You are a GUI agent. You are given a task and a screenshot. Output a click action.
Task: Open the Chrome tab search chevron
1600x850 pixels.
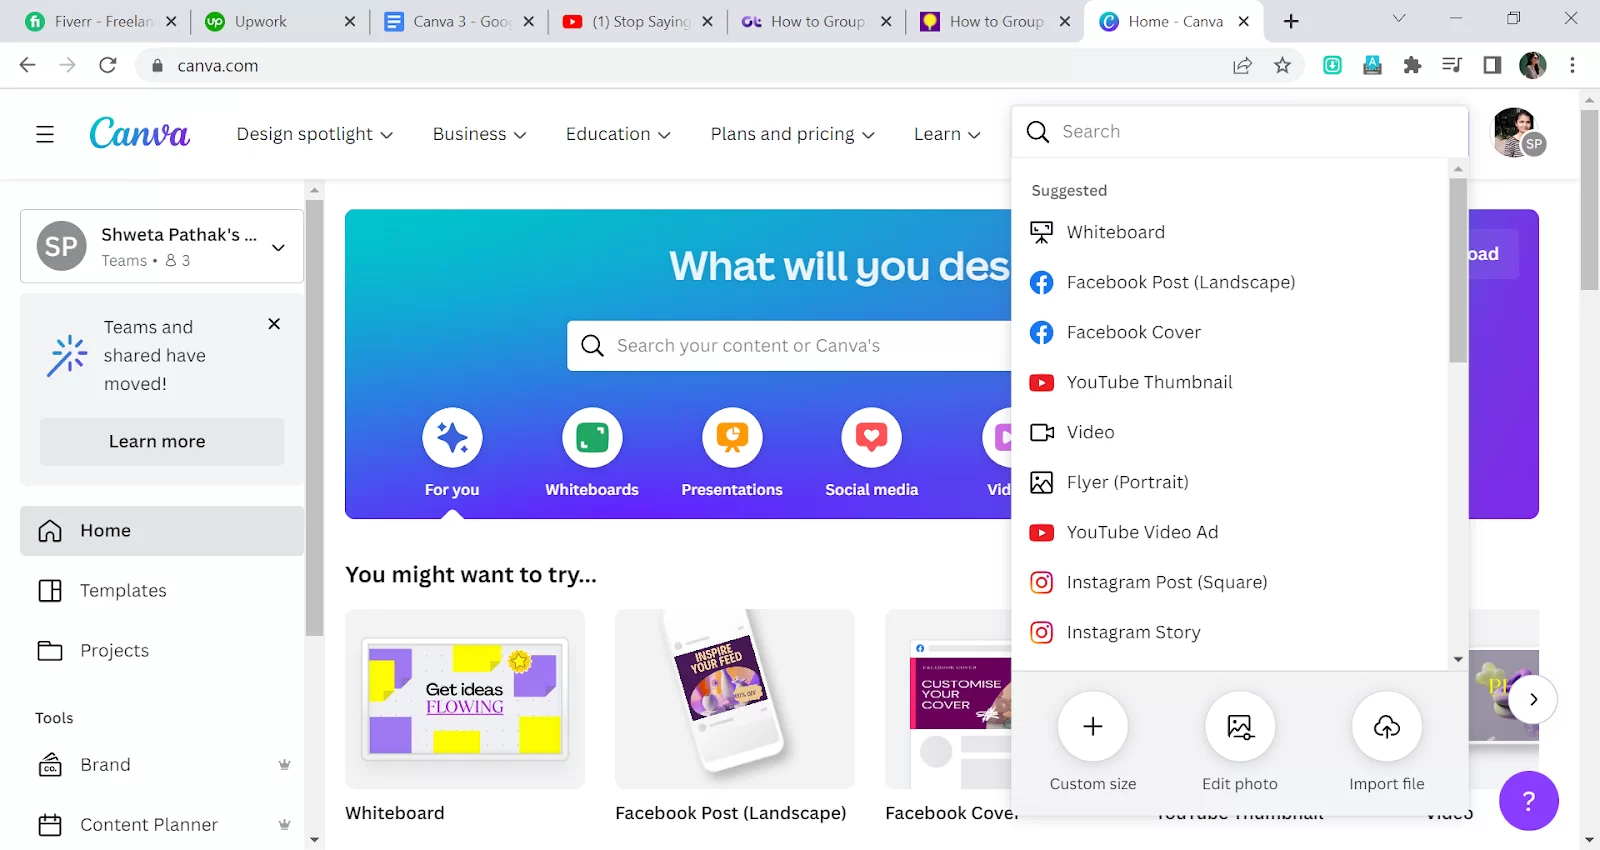(1399, 18)
